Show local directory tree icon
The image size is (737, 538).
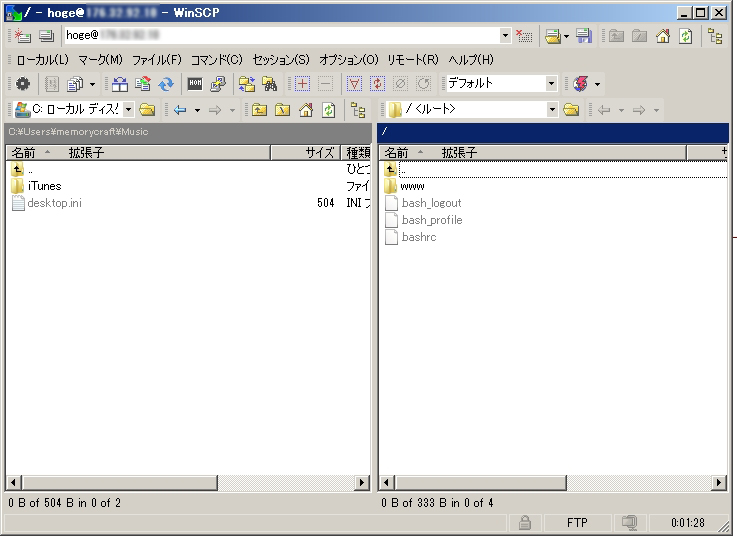click(x=358, y=110)
